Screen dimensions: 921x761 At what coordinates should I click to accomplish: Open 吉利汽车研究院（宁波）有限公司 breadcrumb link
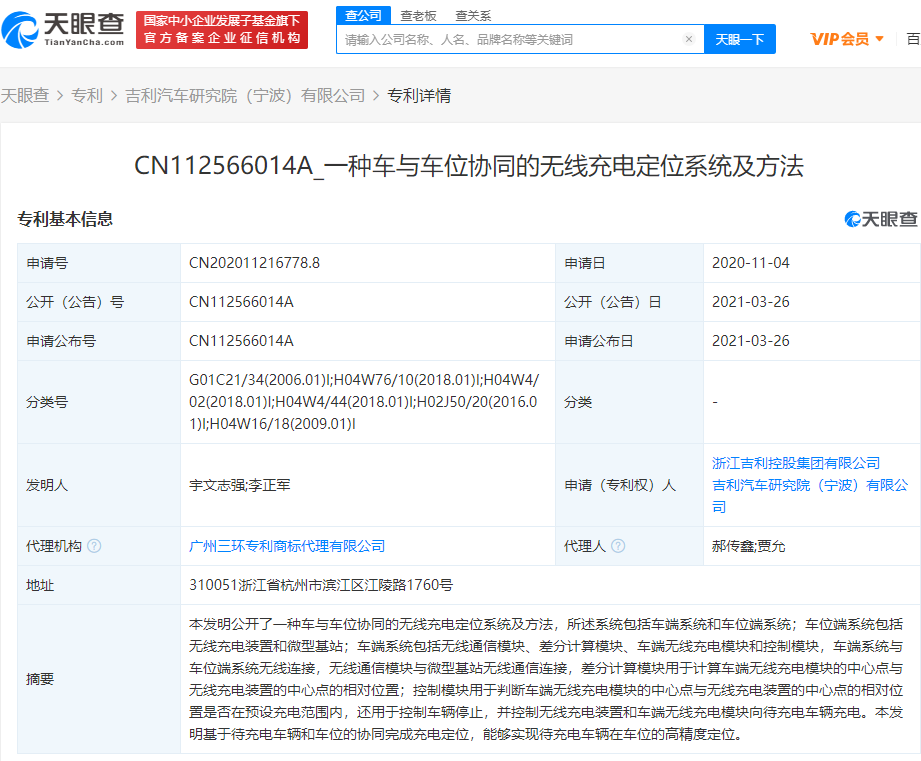tap(245, 96)
